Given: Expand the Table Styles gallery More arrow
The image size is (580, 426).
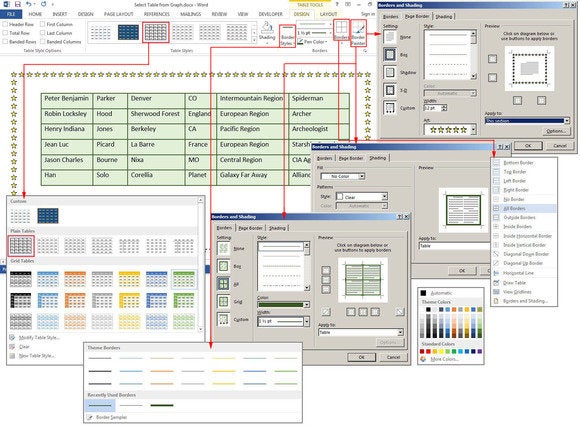Looking at the screenshot, I should [x=254, y=41].
